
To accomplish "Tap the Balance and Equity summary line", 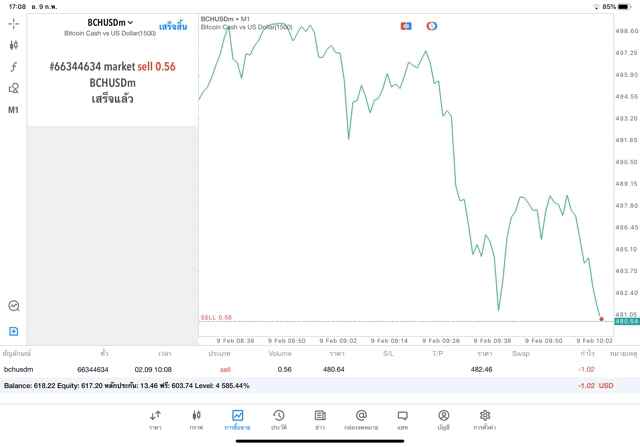I will (127, 386).
